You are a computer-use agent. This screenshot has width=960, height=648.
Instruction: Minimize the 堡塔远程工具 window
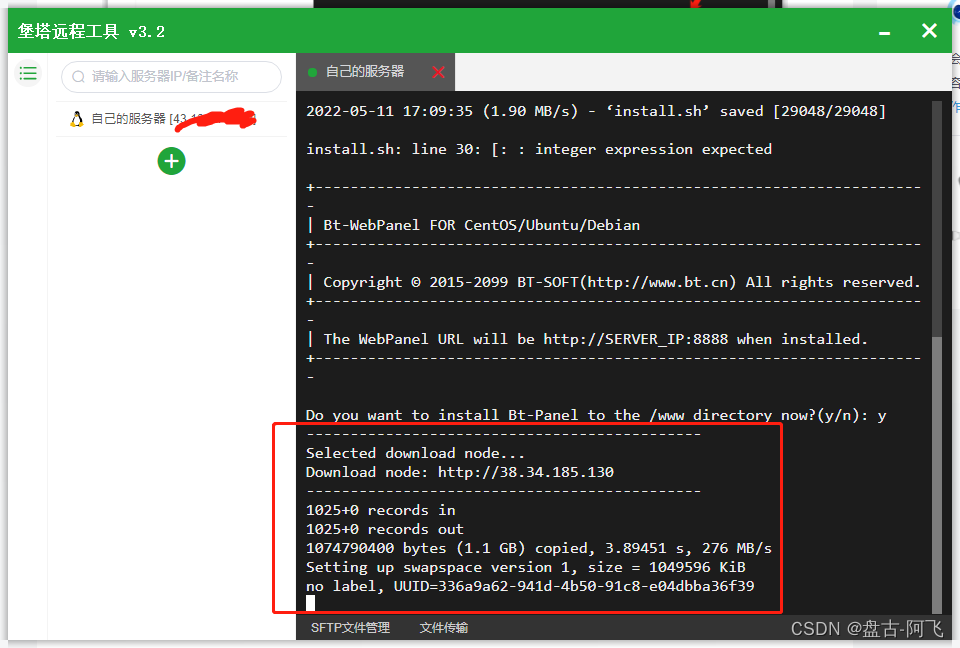(885, 32)
